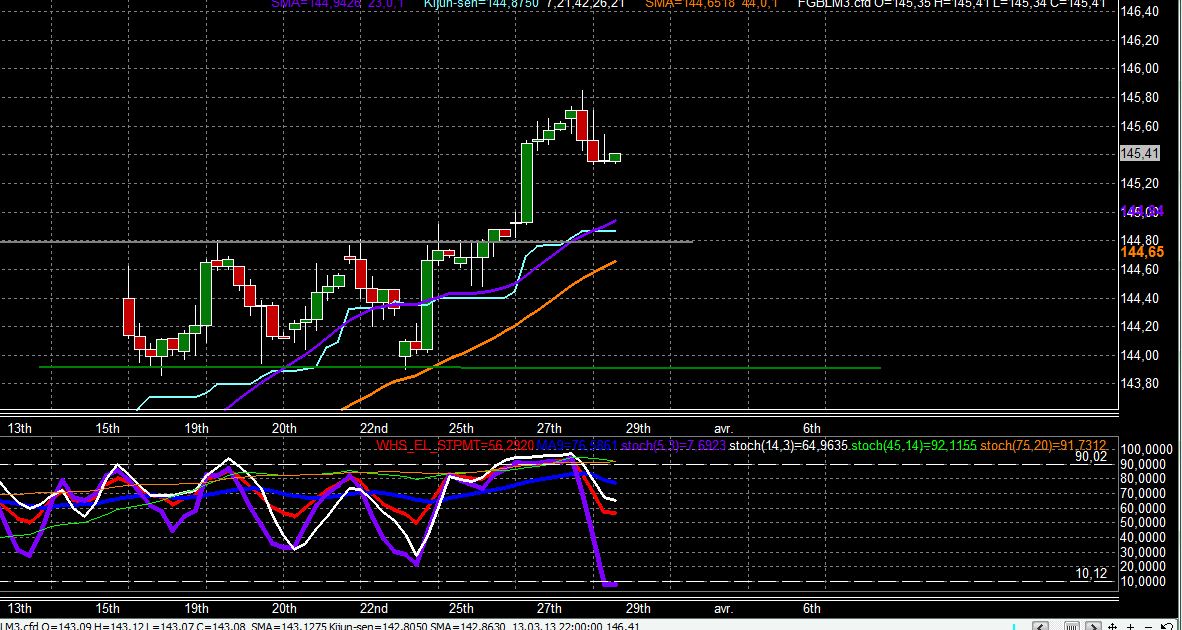Click the horizontal scrollbar thumb in the bottom bar
The image size is (1182, 630).
[x=1071, y=626]
